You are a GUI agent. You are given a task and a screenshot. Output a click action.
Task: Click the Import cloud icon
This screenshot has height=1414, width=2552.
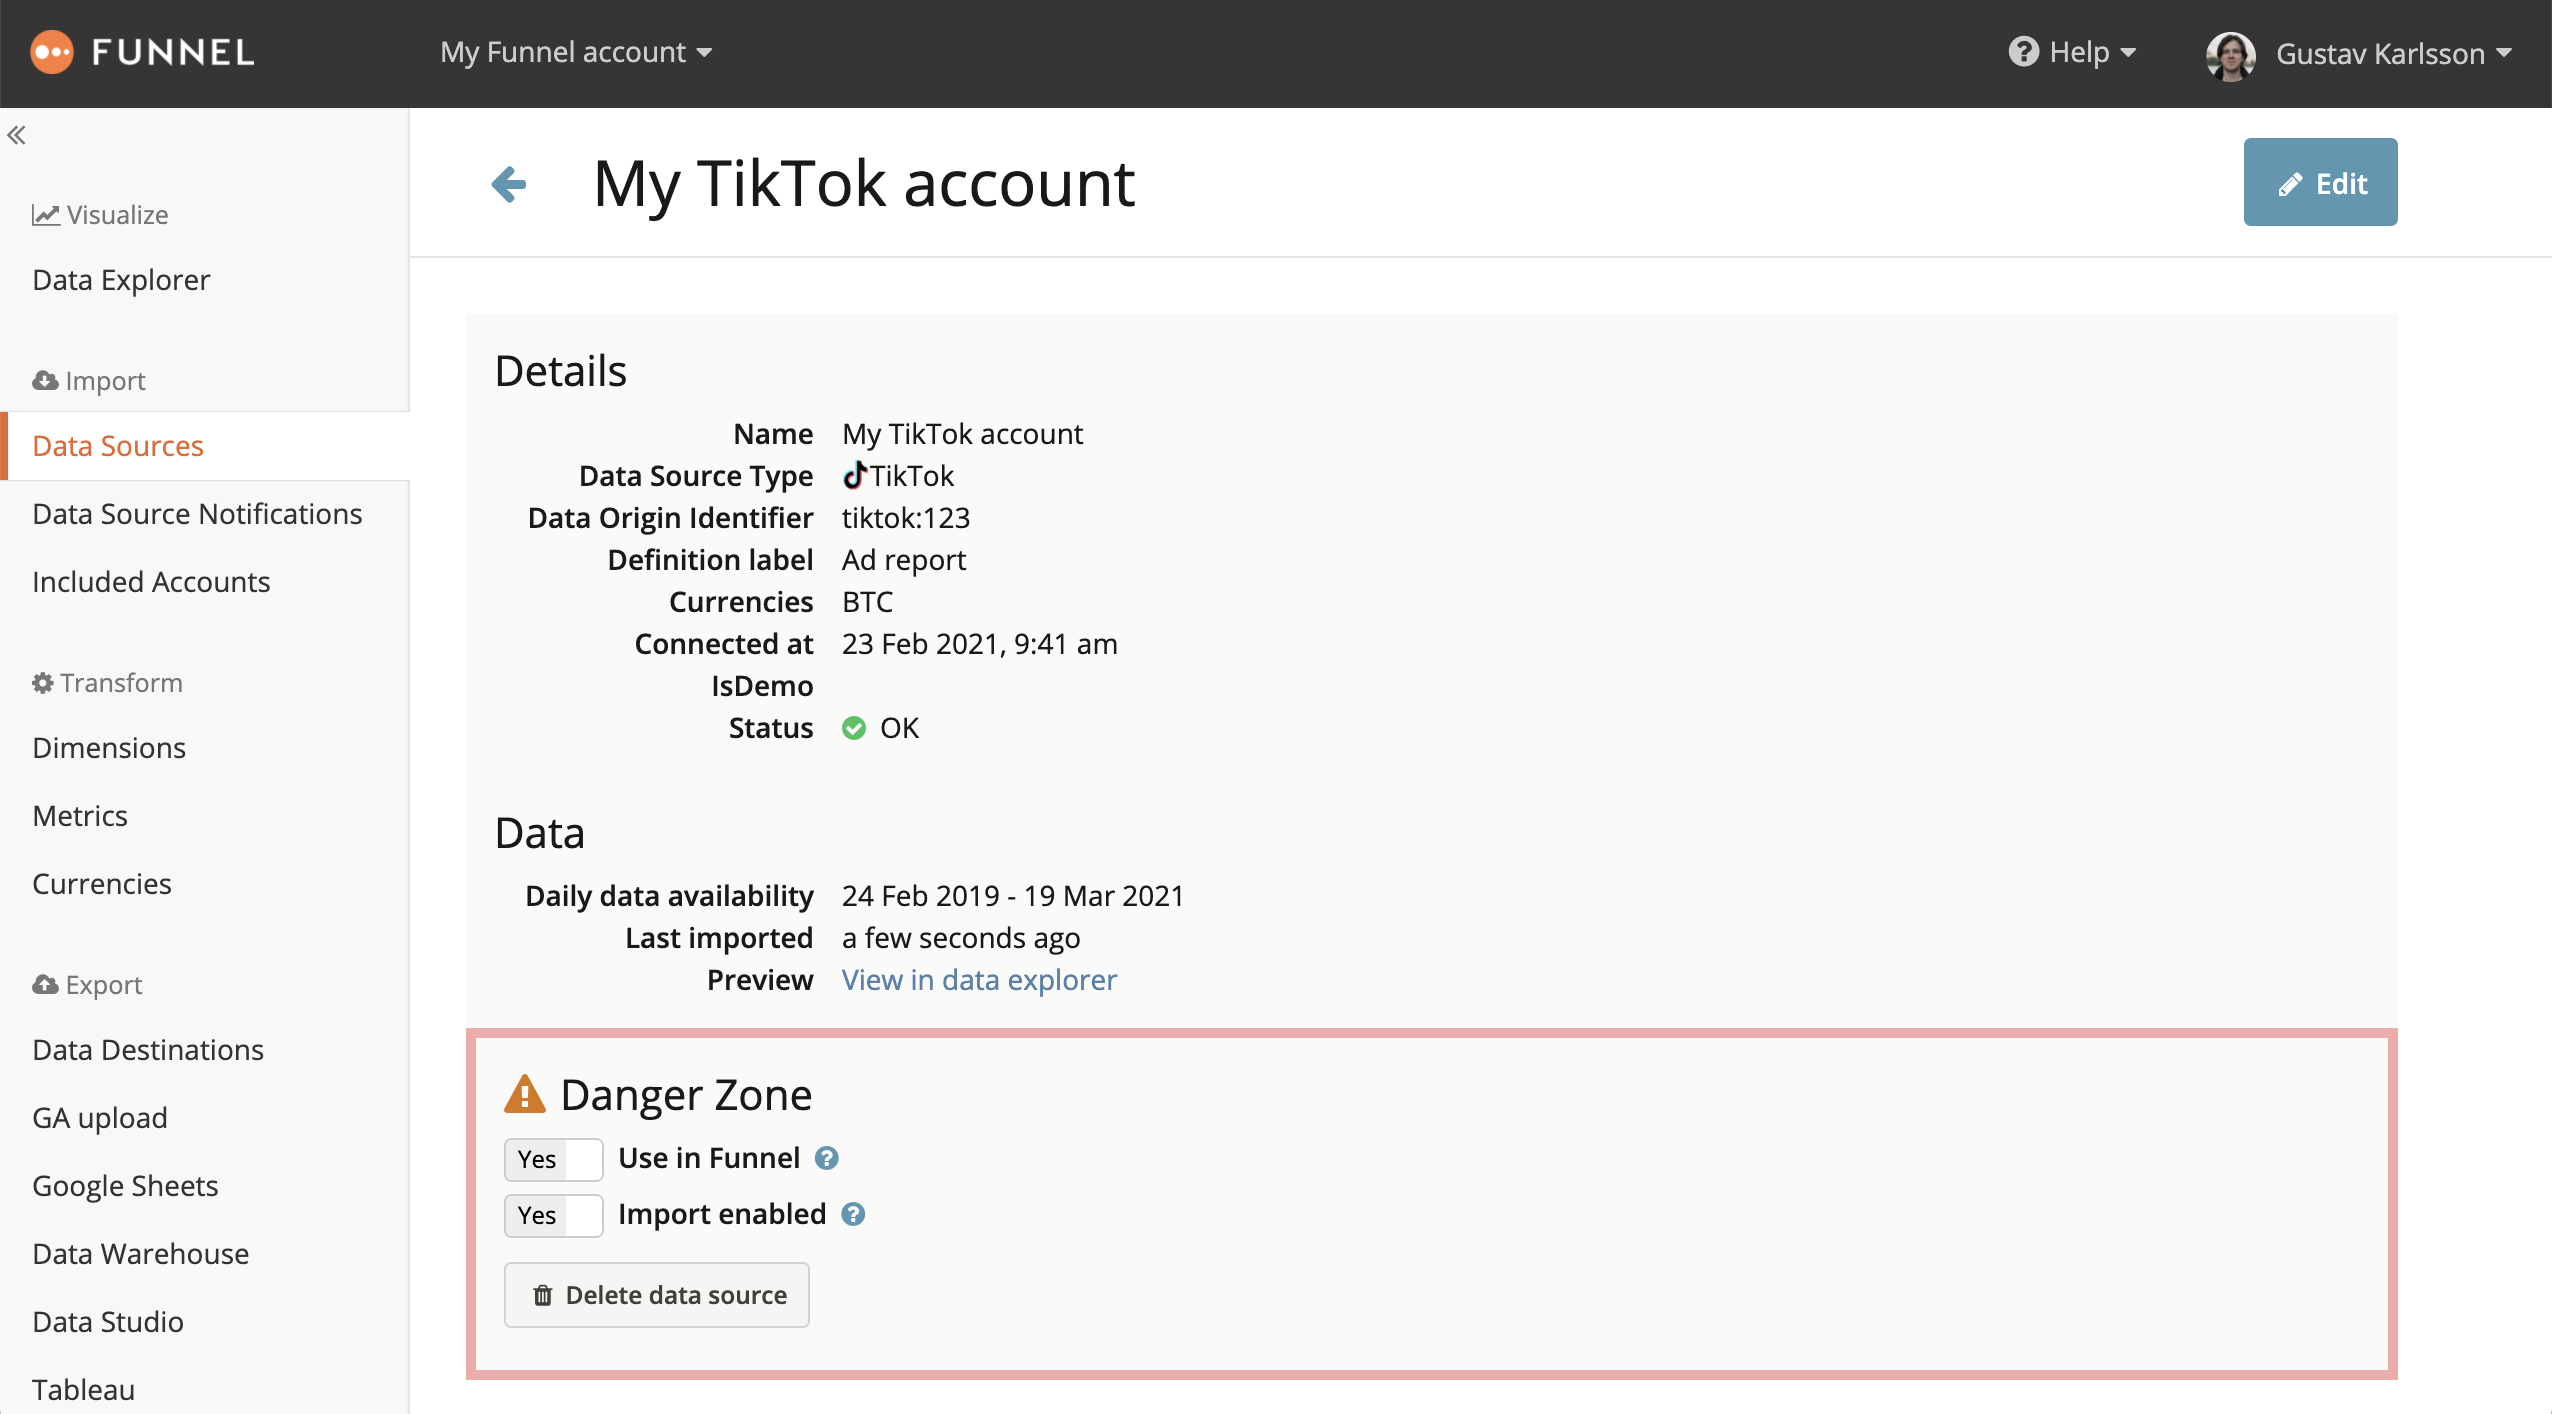point(45,381)
